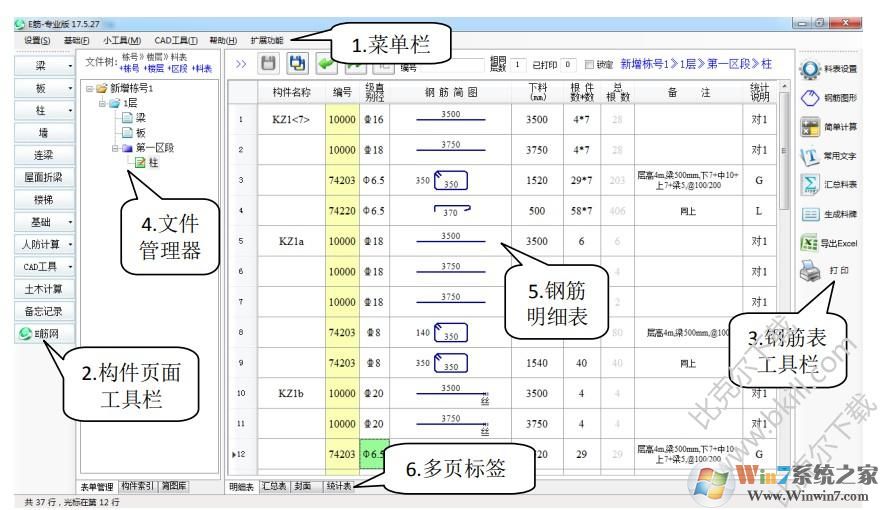Image resolution: width=885 pixels, height=510 pixels.
Task: Click the 墙 sidebar button
Action: point(44,133)
